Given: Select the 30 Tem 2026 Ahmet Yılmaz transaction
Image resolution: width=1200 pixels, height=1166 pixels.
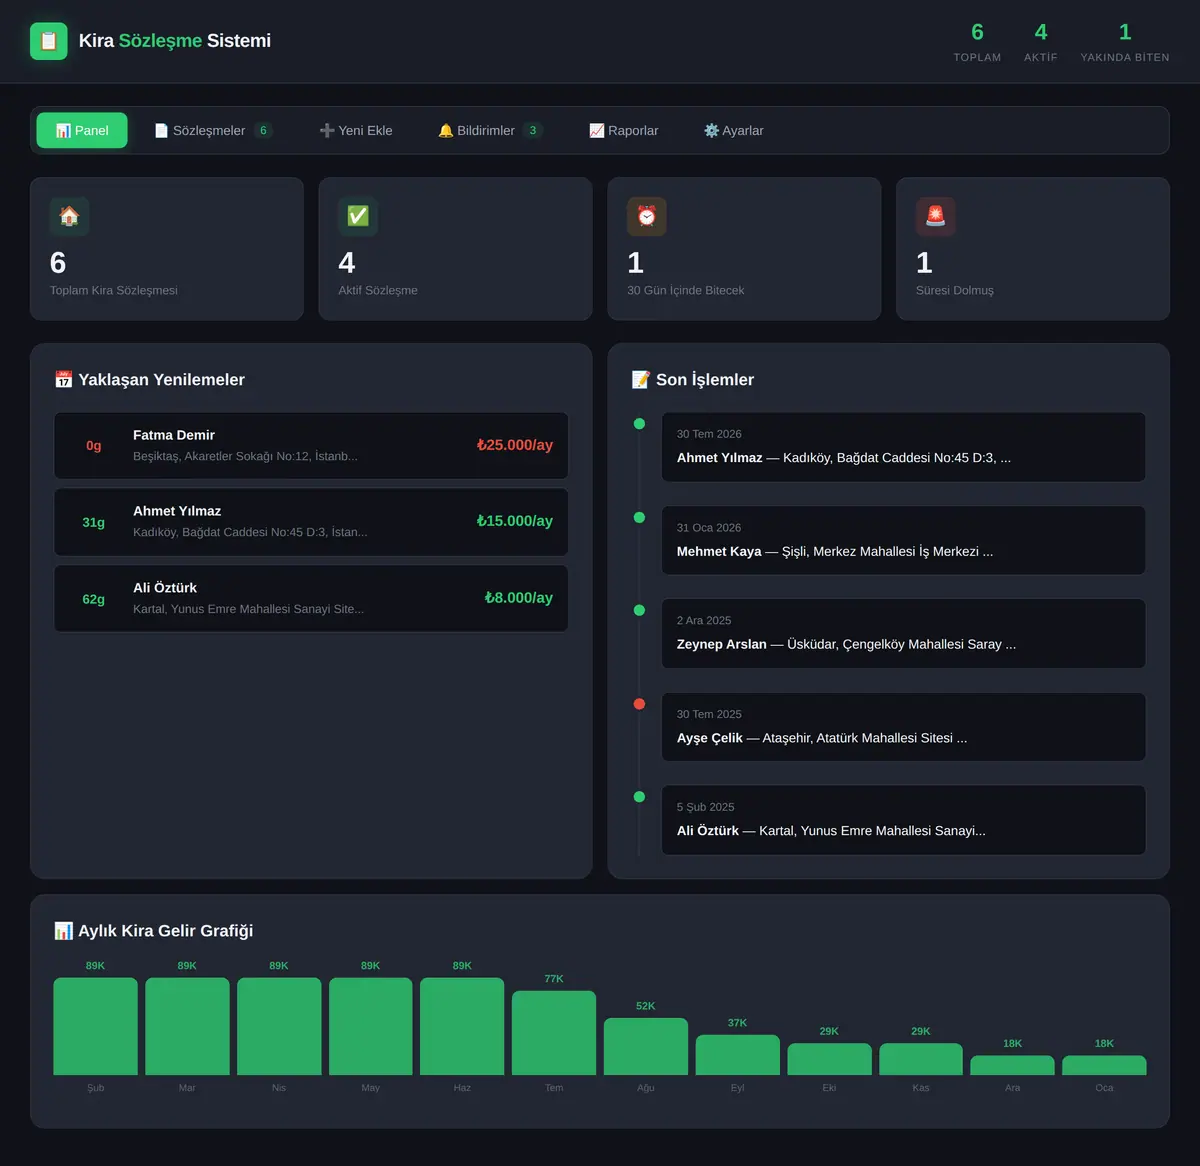Looking at the screenshot, I should [903, 447].
